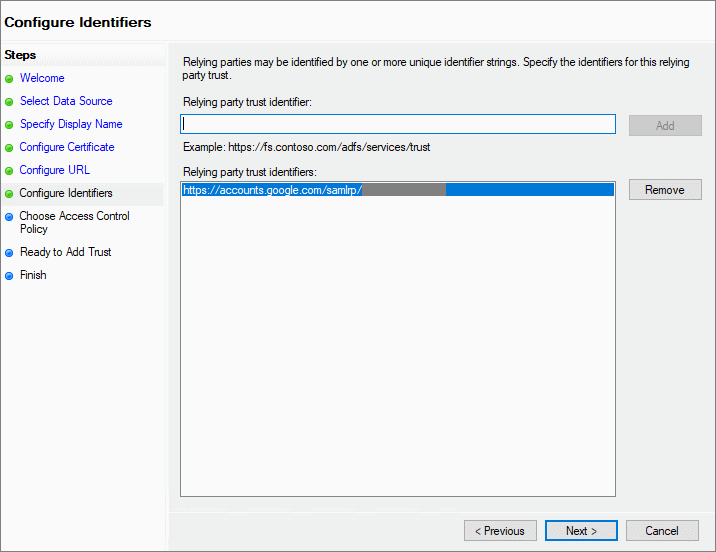Select the Configure Identifiers step
Image resolution: width=716 pixels, height=552 pixels.
[66, 193]
